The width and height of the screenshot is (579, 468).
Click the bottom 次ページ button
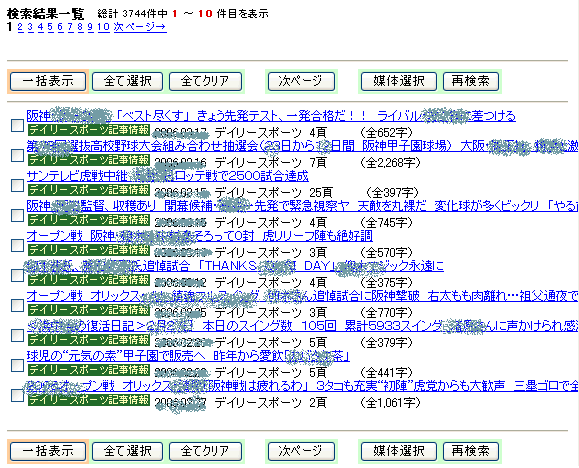301,451
